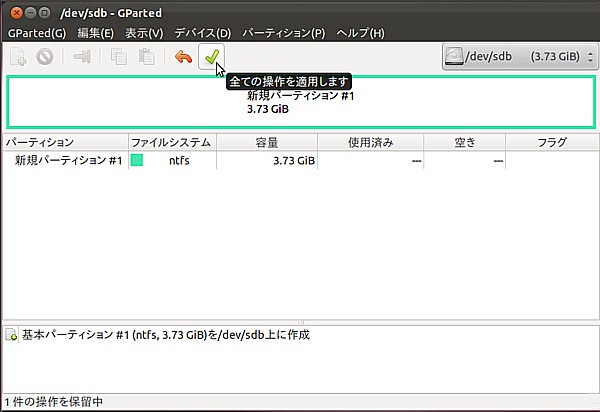Open the ヘルプ(H) menu
The image size is (600, 412).
360,33
